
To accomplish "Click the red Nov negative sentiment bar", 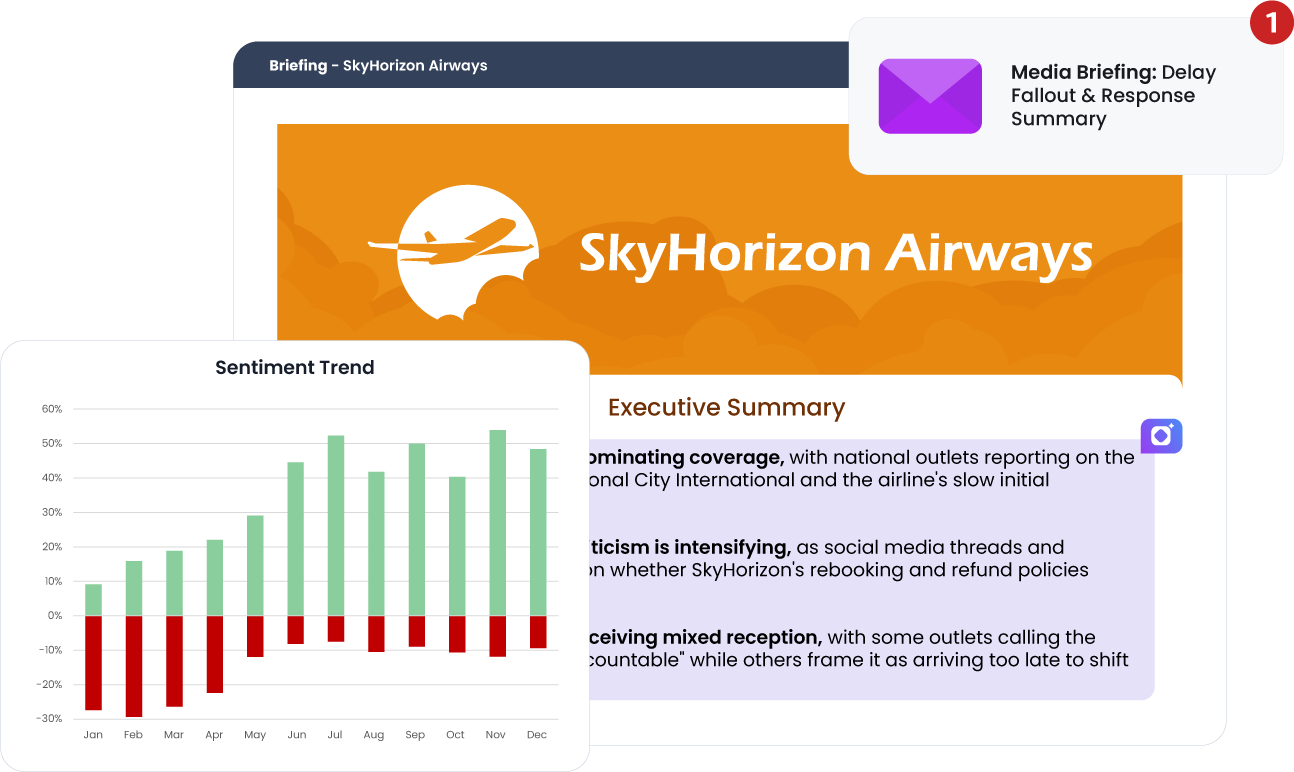I will [x=497, y=636].
